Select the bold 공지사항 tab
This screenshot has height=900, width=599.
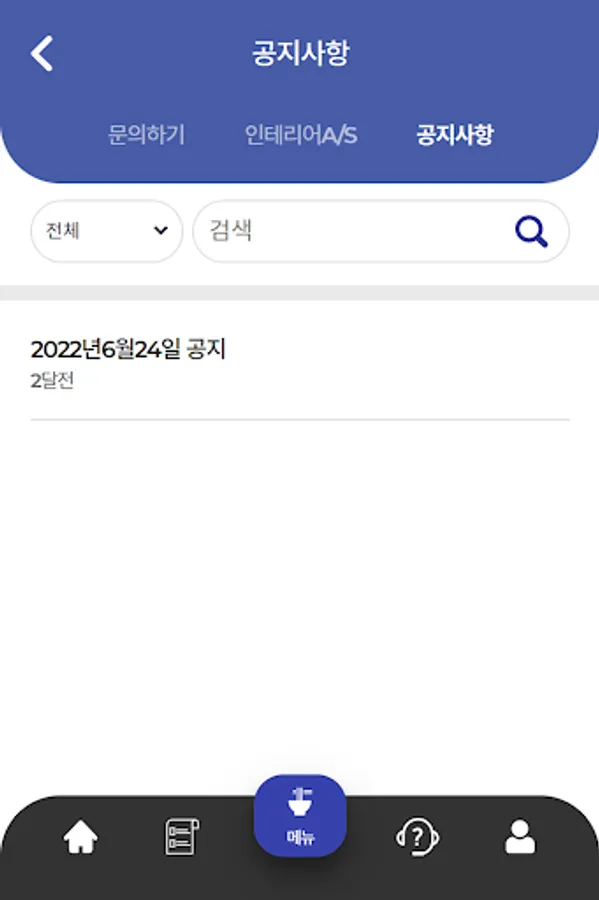pyautogui.click(x=455, y=135)
